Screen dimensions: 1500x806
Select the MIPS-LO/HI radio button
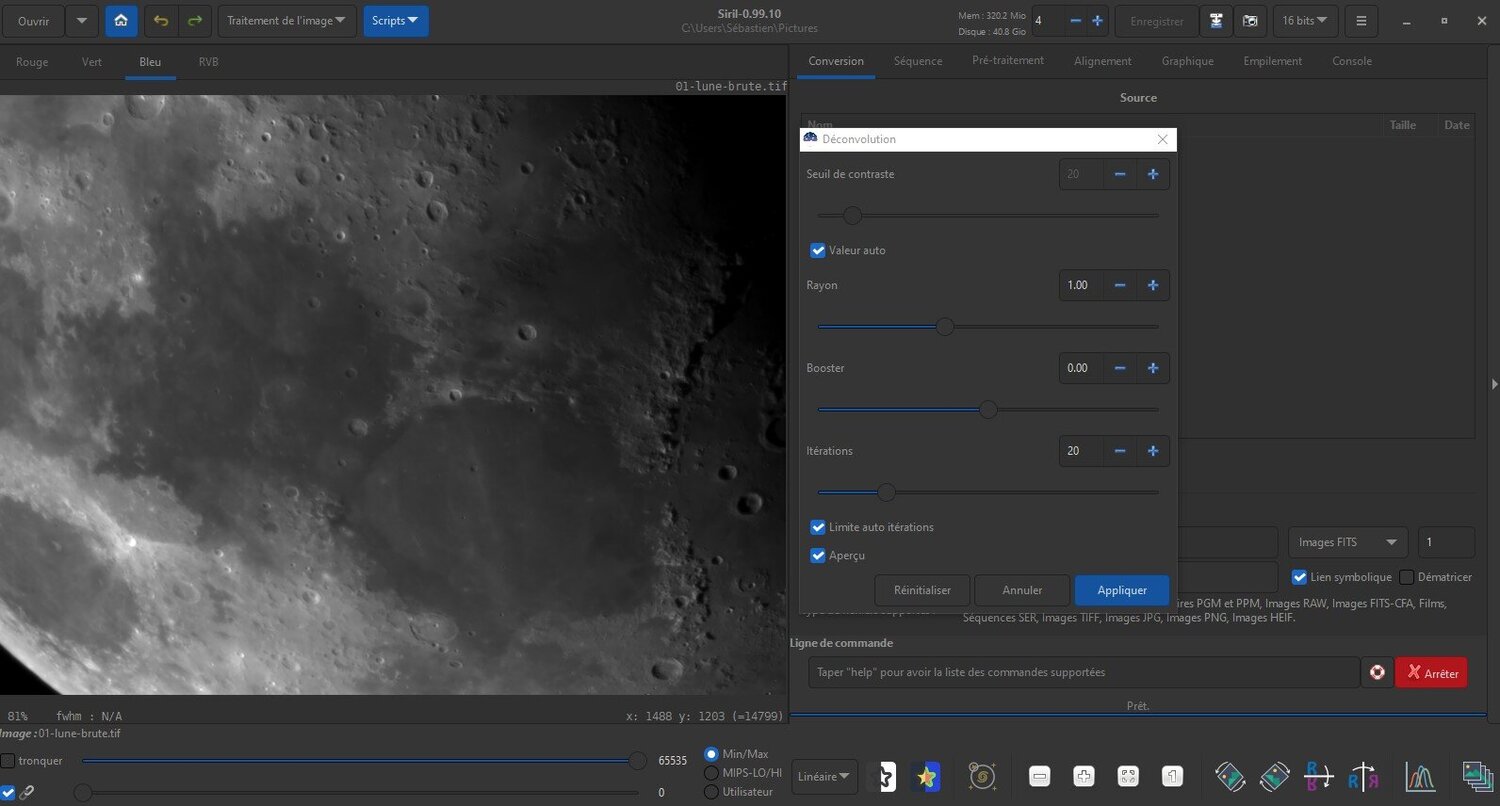click(712, 773)
